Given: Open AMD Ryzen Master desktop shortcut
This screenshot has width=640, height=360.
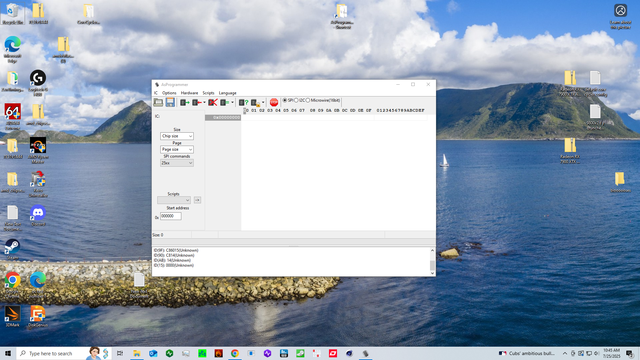Looking at the screenshot, I should (38, 150).
